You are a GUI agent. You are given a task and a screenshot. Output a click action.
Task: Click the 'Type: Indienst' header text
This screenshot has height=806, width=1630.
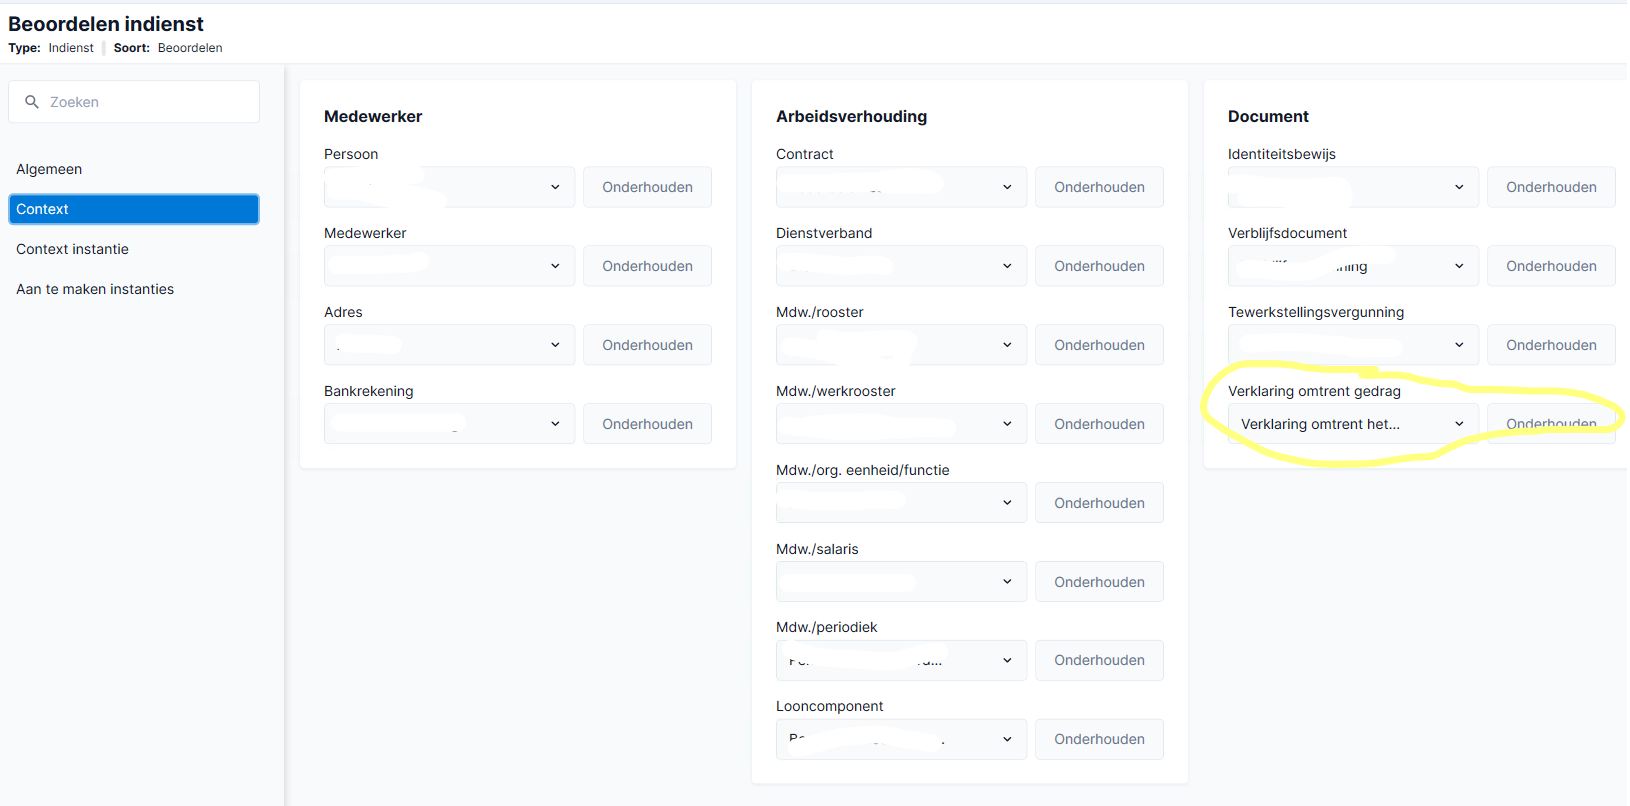coord(51,48)
